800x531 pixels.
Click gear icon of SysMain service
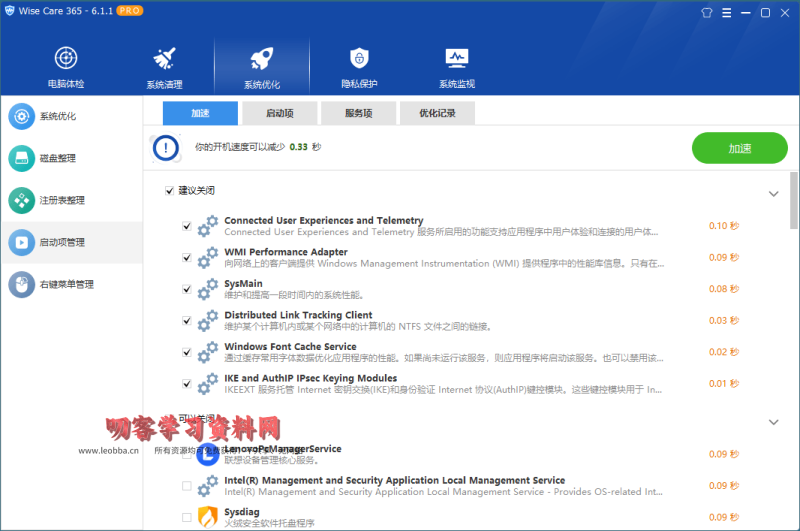coord(208,289)
